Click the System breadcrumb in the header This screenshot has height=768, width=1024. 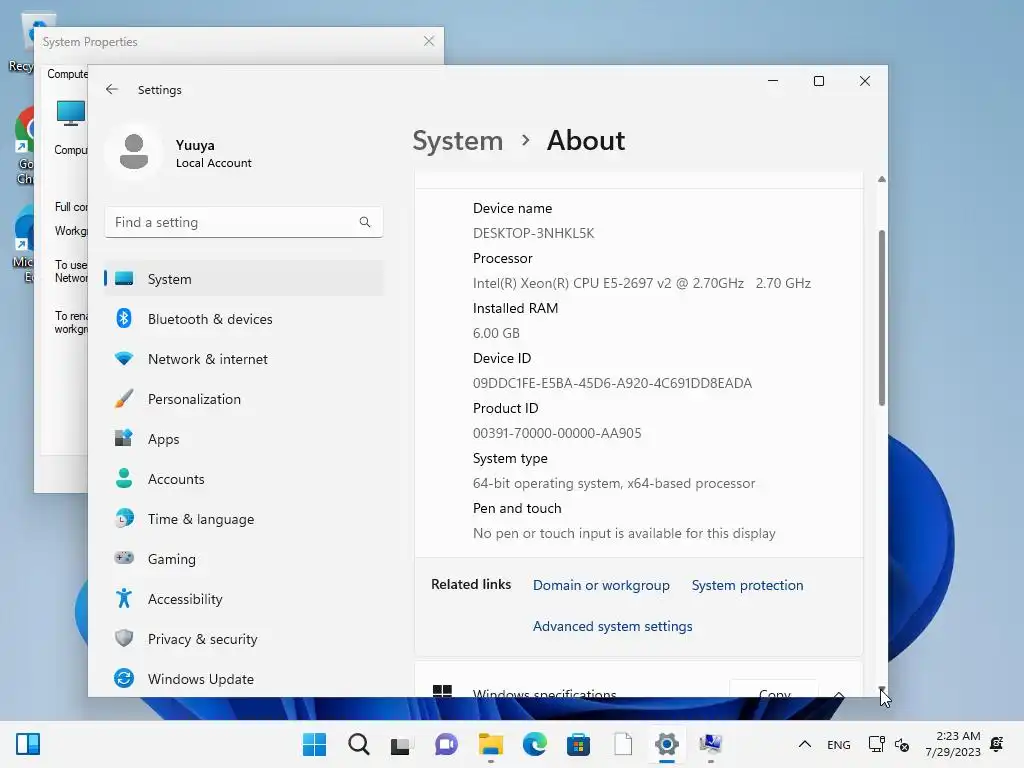pos(458,140)
